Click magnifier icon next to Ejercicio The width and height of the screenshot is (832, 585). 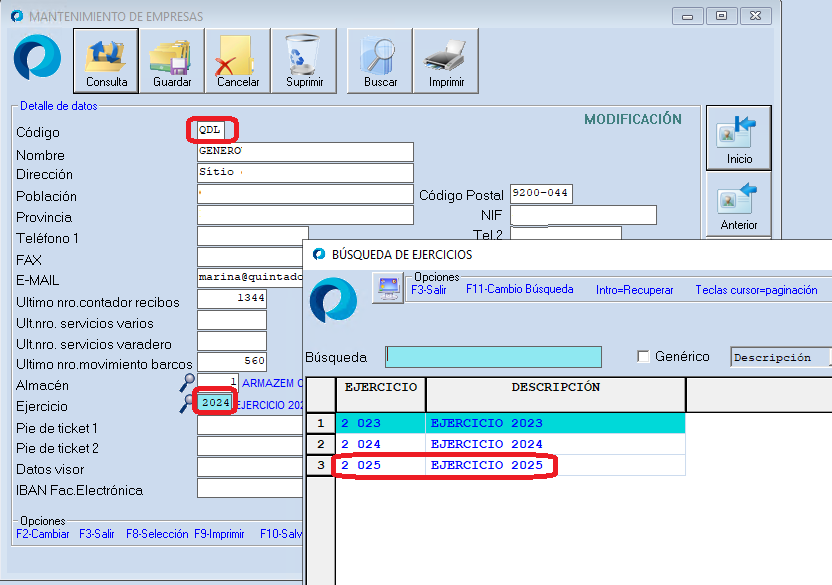pos(187,404)
